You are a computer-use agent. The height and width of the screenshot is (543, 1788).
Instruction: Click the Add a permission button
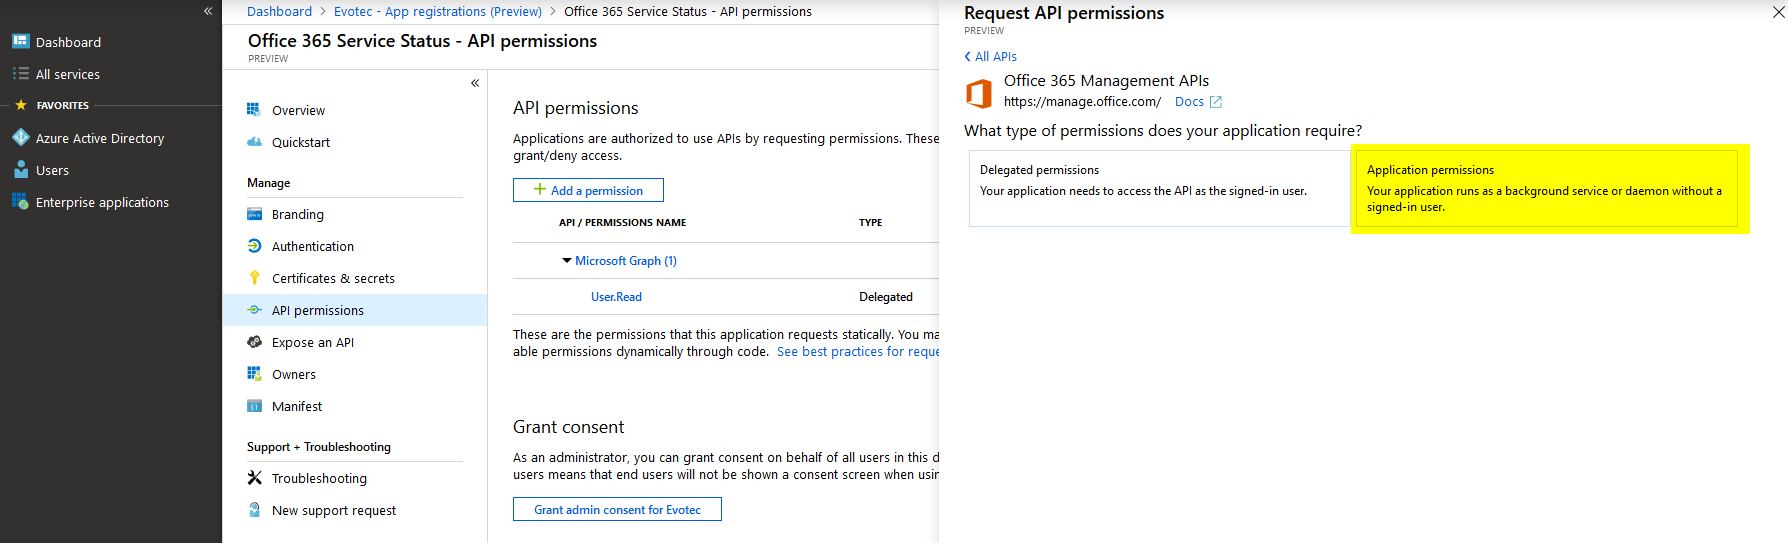[x=588, y=190]
